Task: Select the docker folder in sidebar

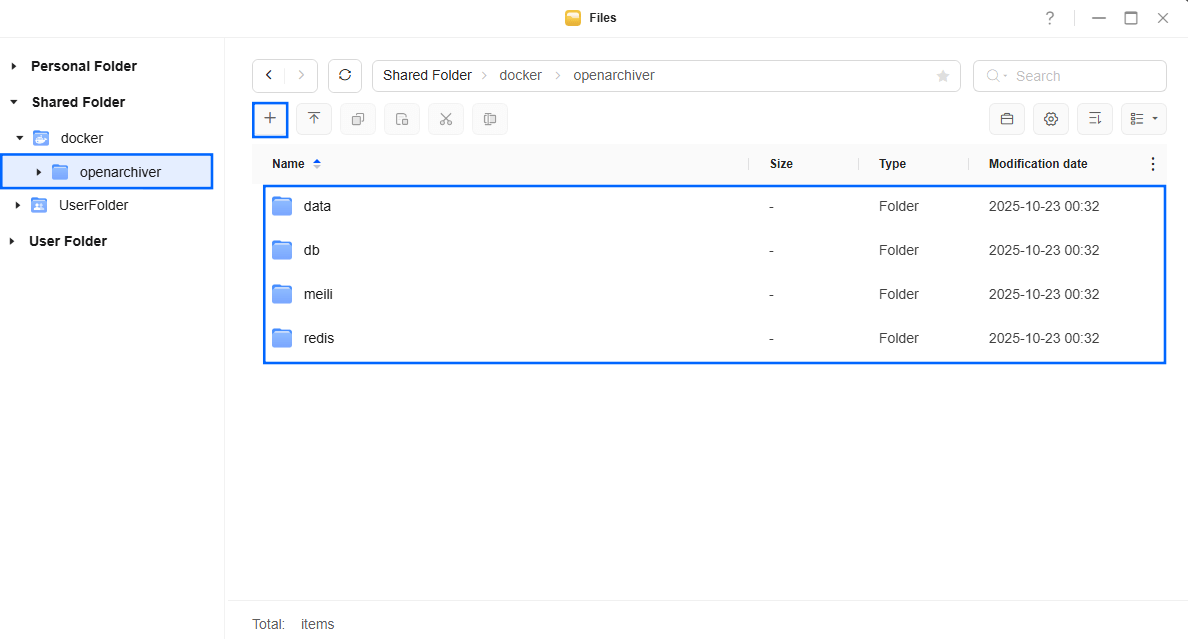Action: pyautogui.click(x=81, y=138)
